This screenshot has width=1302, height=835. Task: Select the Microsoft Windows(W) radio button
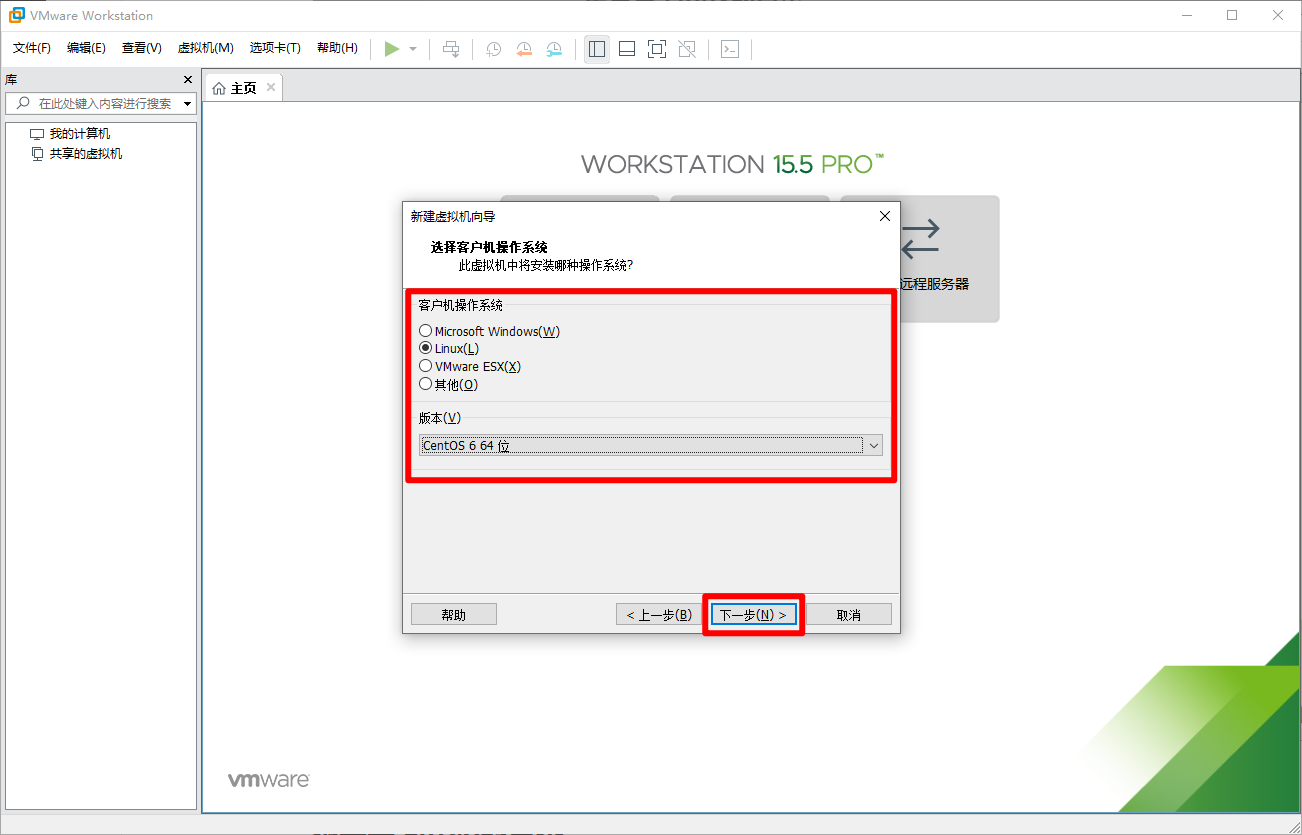point(425,331)
